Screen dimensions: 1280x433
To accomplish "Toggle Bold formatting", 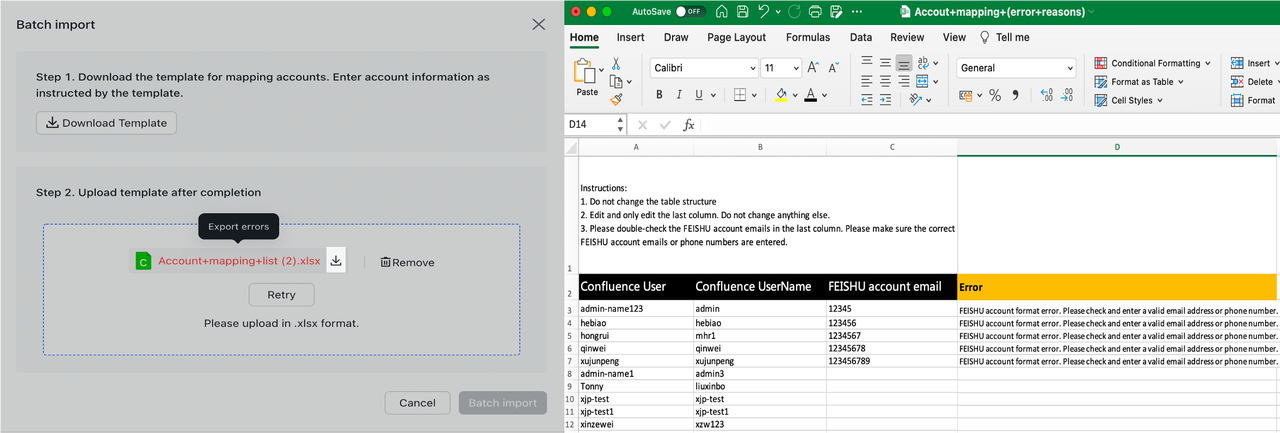I will pos(660,95).
